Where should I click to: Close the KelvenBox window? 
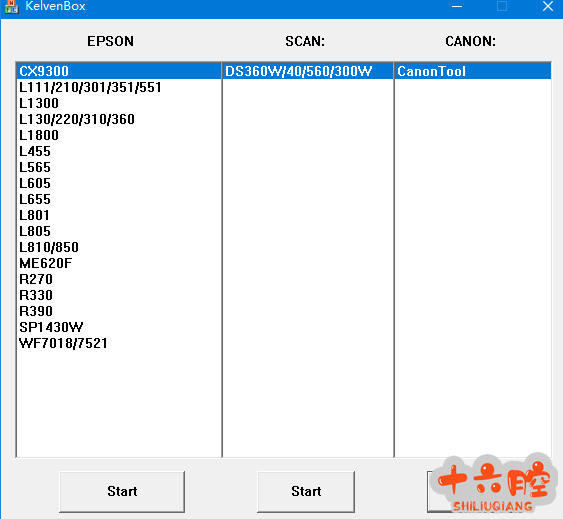pos(548,6)
